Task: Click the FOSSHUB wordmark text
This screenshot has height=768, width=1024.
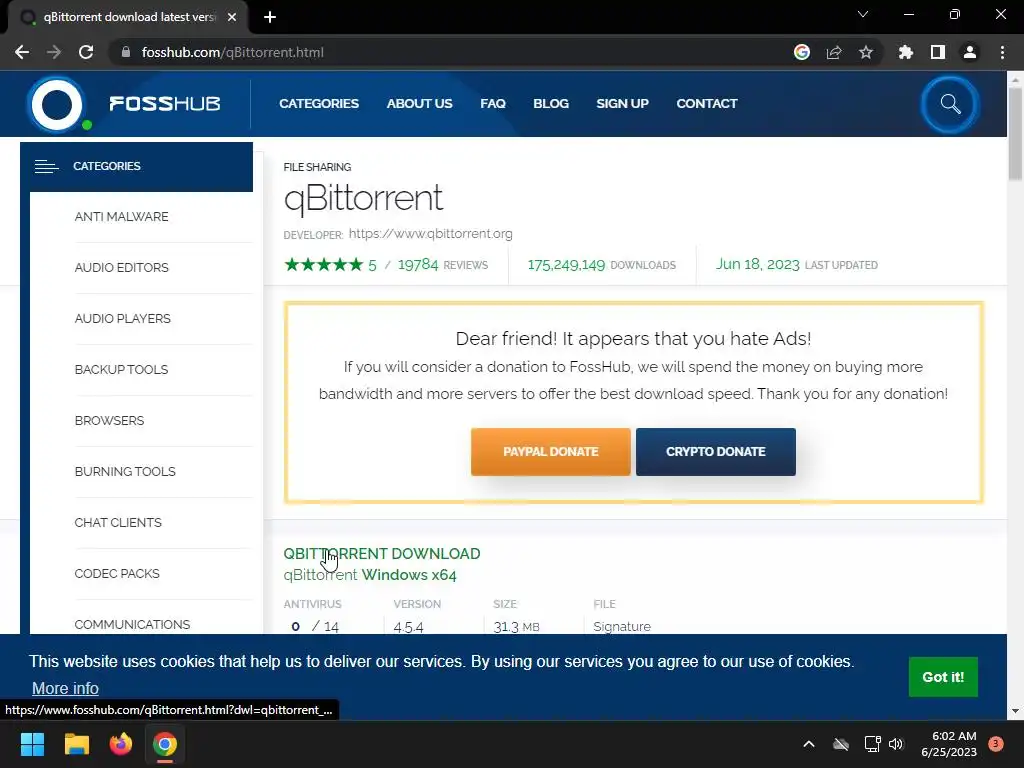Action: 165,104
